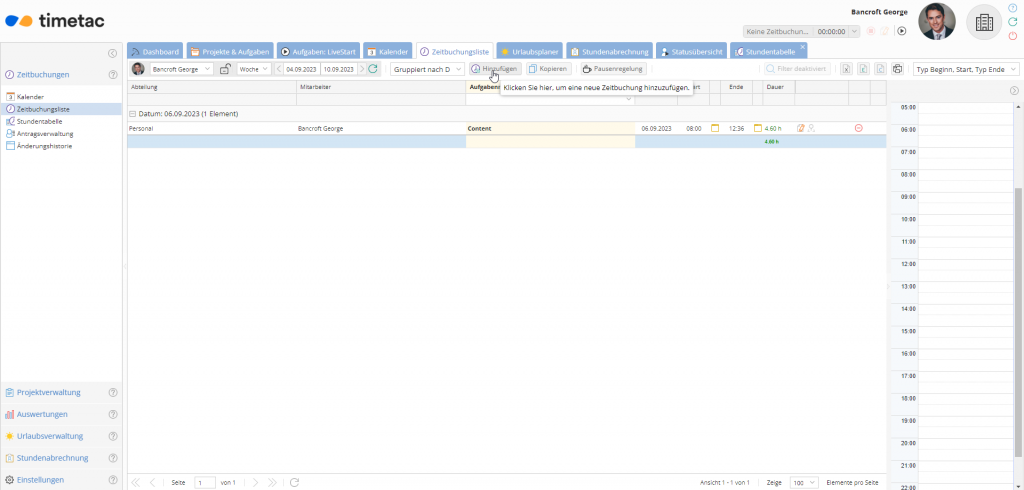The height and width of the screenshot is (490, 1024).
Task: Toggle the lock icon beside employee selector
Action: click(x=225, y=69)
